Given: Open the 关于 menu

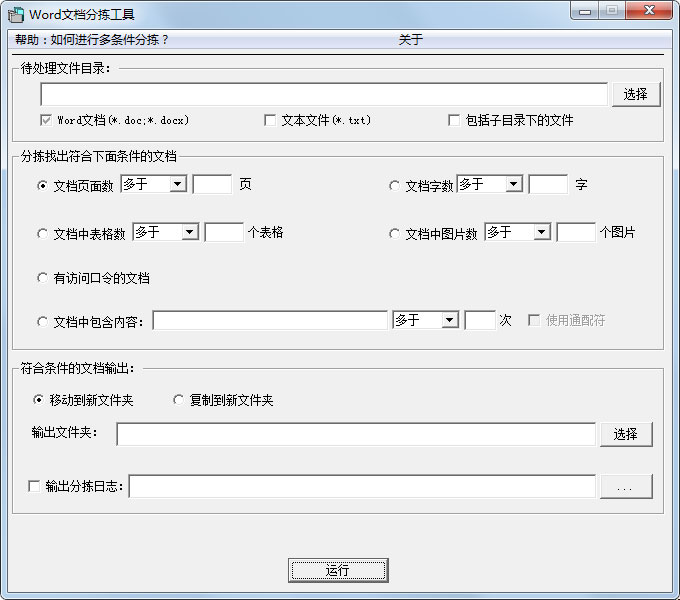Looking at the screenshot, I should tap(410, 40).
